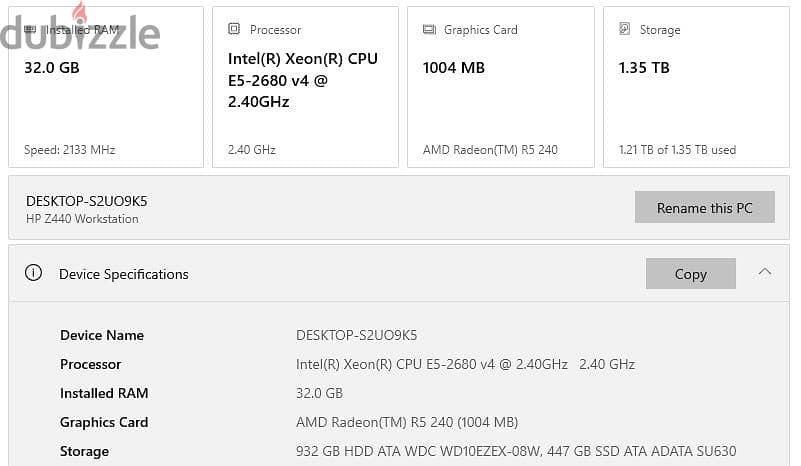The height and width of the screenshot is (466, 801).
Task: Click the Rename this PC button
Action: (704, 207)
